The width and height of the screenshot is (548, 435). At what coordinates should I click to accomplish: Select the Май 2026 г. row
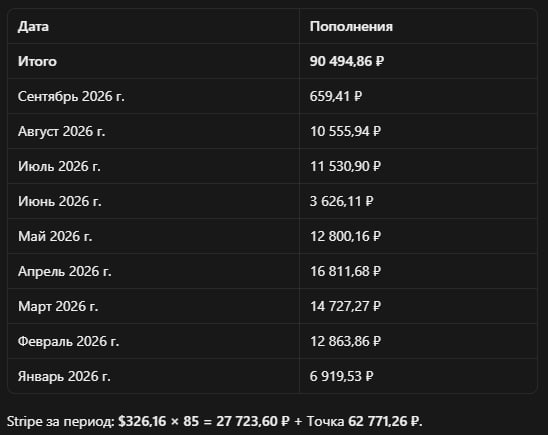point(272,236)
